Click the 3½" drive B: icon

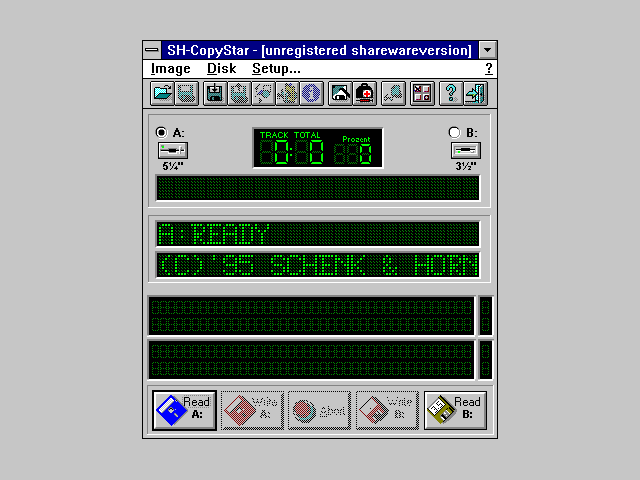click(465, 150)
